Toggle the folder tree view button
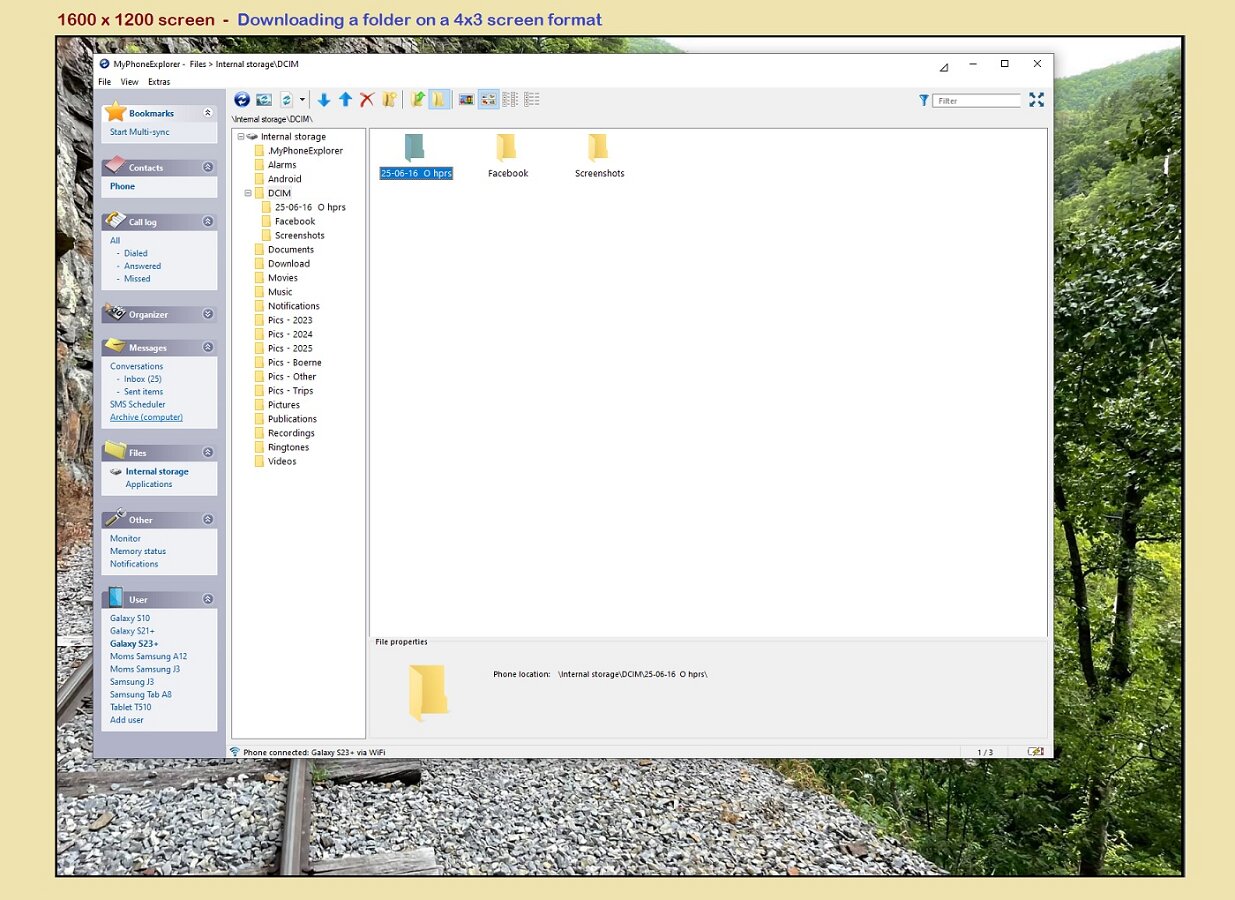This screenshot has height=900, width=1235. tap(439, 100)
